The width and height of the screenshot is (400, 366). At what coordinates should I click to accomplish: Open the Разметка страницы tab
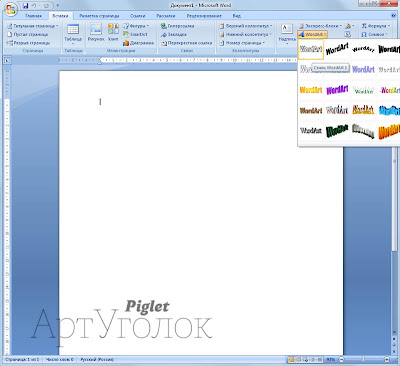coord(99,16)
